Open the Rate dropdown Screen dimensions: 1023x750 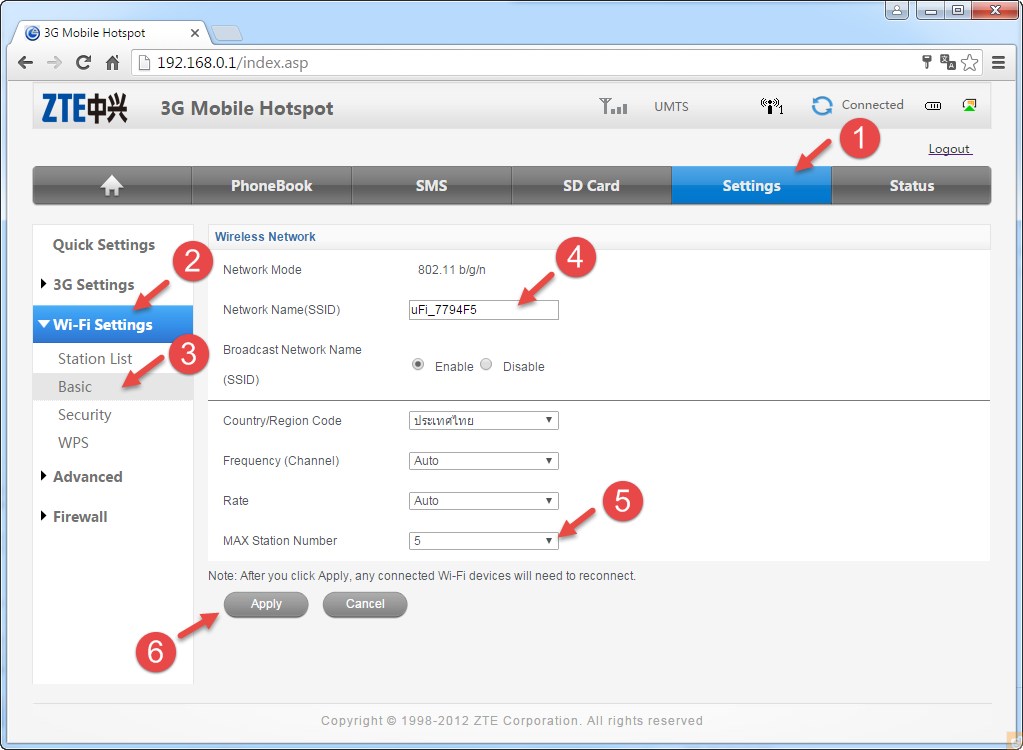(483, 501)
